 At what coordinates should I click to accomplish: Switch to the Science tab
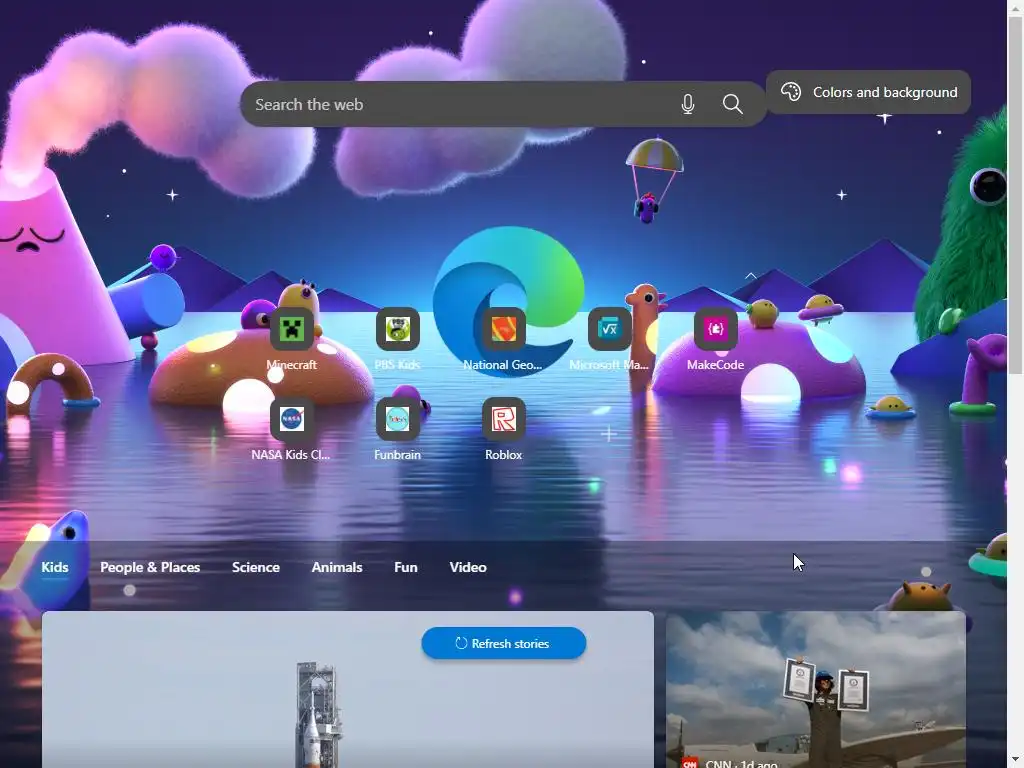pyautogui.click(x=256, y=567)
